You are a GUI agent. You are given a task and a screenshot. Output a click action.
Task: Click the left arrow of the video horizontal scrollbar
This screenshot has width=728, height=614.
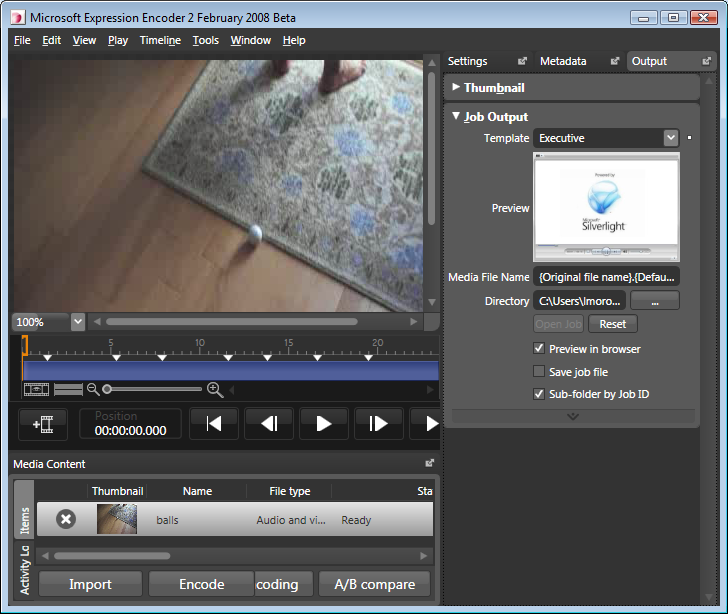coord(97,321)
